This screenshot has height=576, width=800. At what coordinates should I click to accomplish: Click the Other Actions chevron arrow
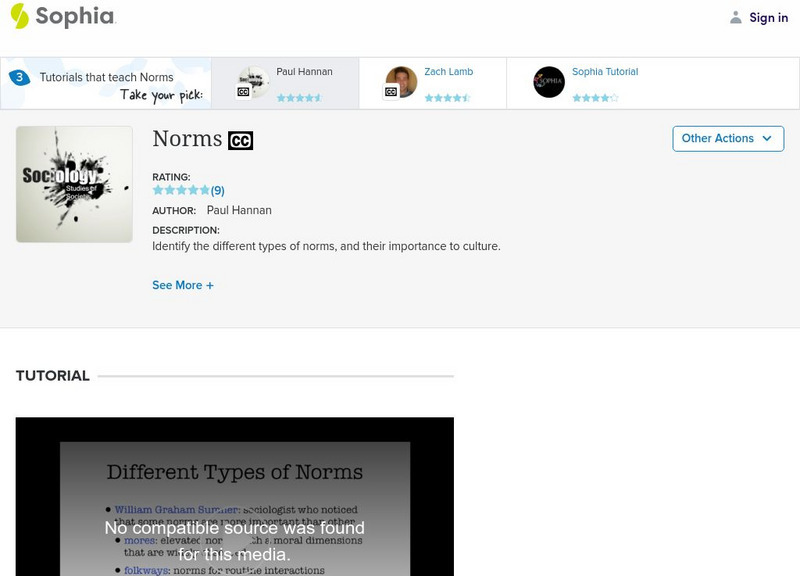[x=767, y=139]
